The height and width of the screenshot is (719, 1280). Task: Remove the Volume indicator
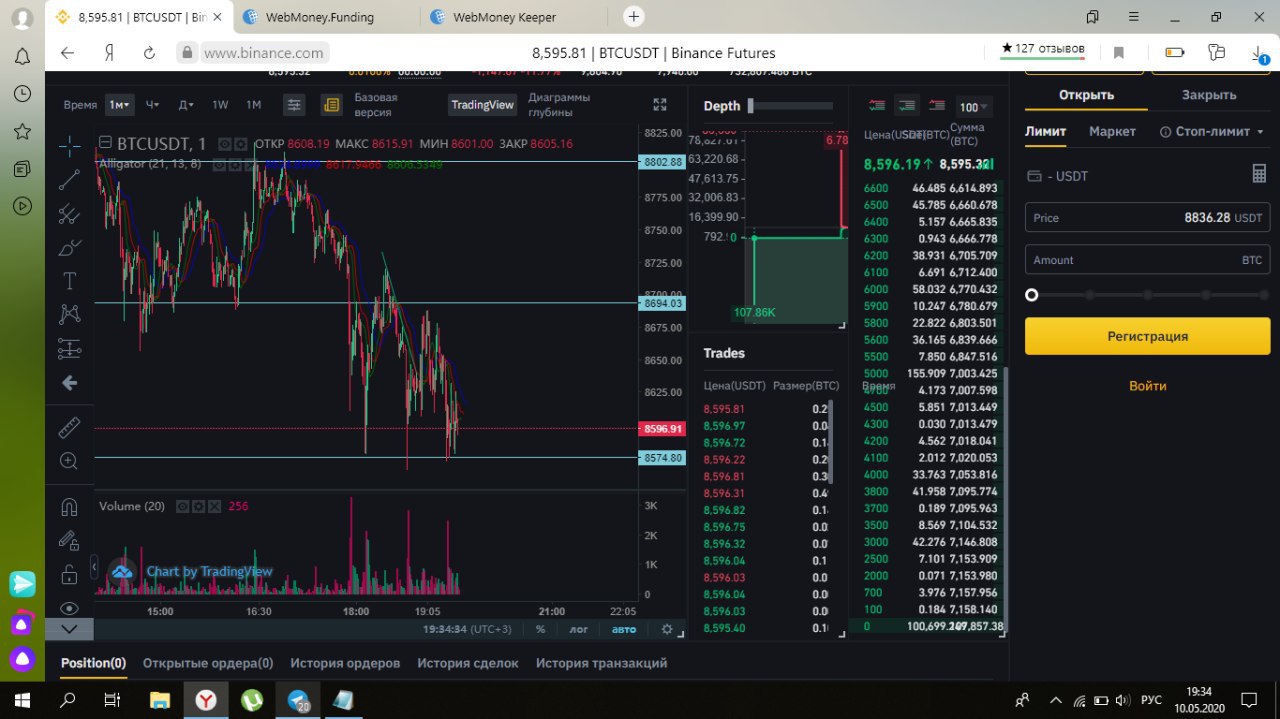[x=213, y=507]
